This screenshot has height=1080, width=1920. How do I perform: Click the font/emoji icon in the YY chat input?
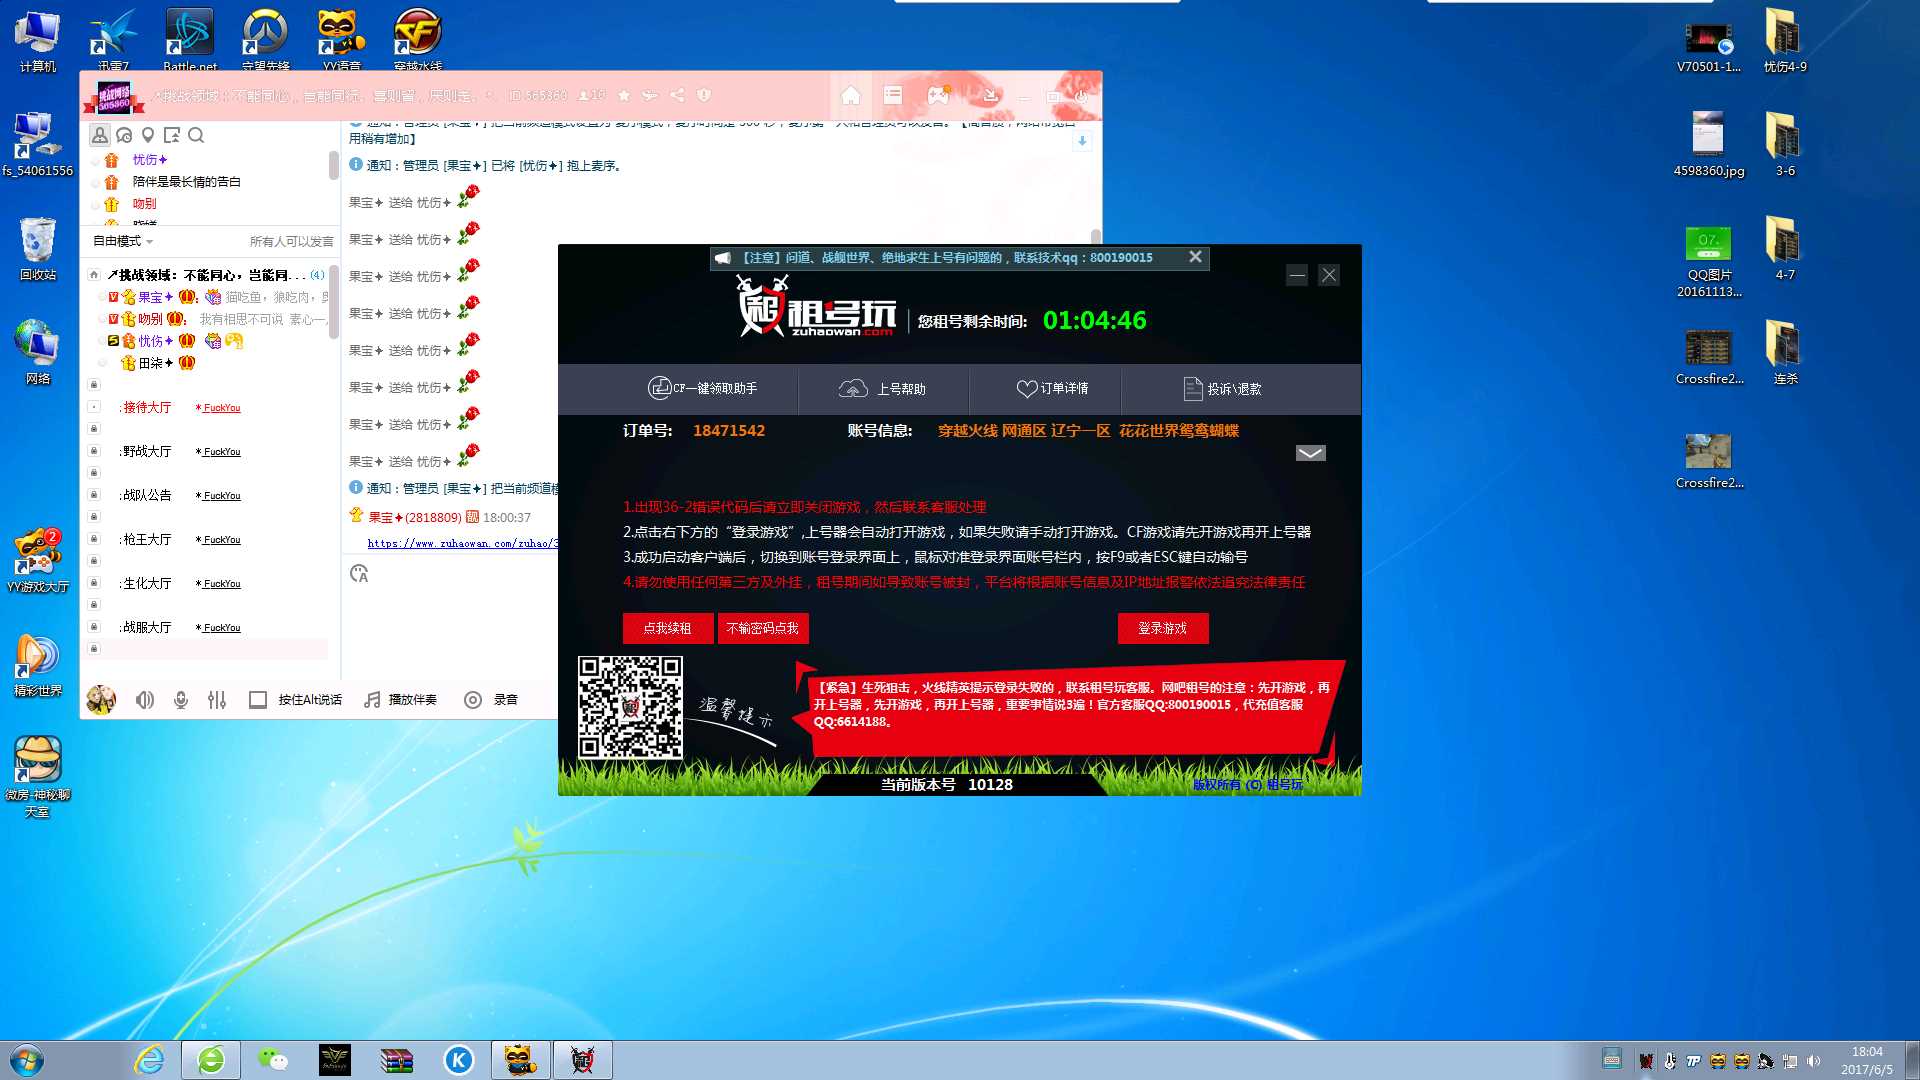[x=359, y=574]
